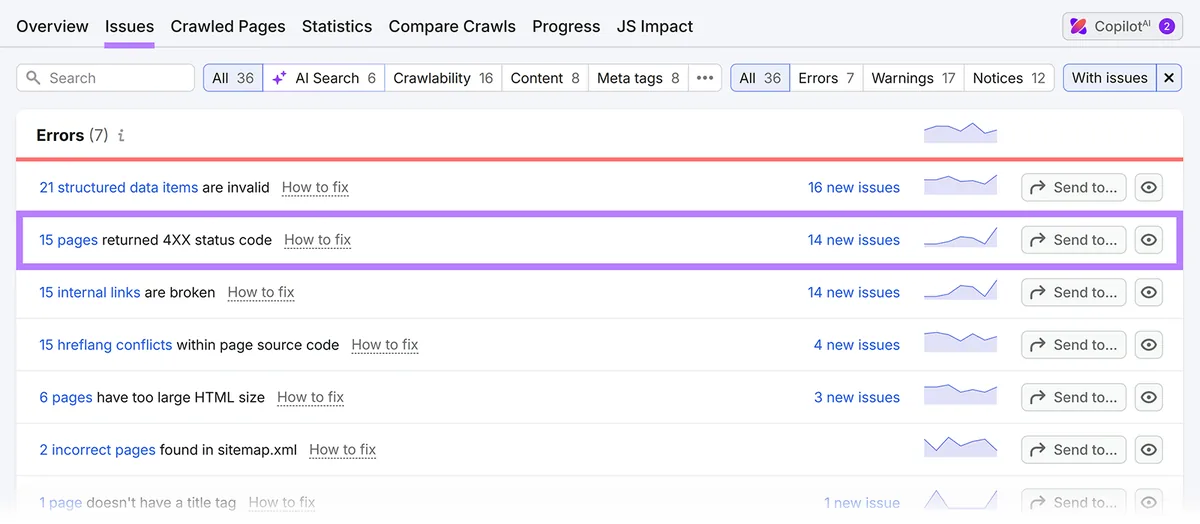Hide the hreflang conflicts issue
Viewport: 1200px width, 524px height.
click(1149, 345)
